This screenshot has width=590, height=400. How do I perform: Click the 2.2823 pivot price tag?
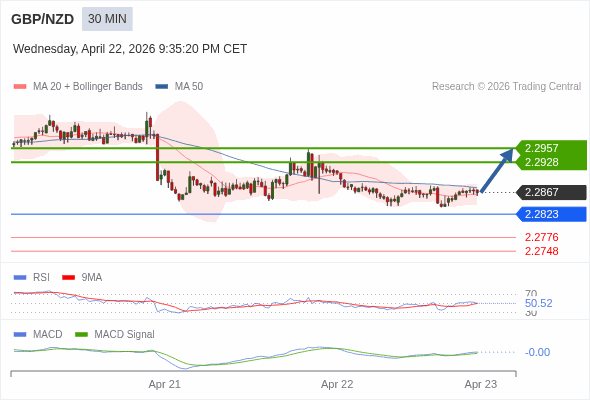pyautogui.click(x=551, y=214)
